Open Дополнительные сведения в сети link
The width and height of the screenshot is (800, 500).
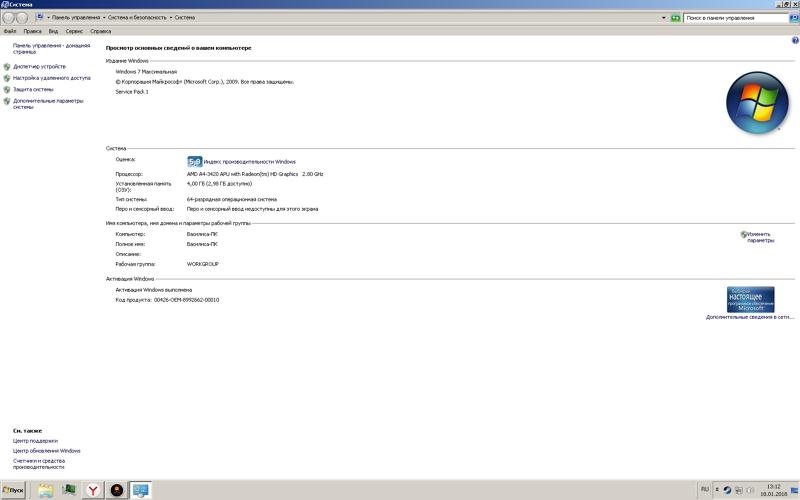(x=750, y=317)
